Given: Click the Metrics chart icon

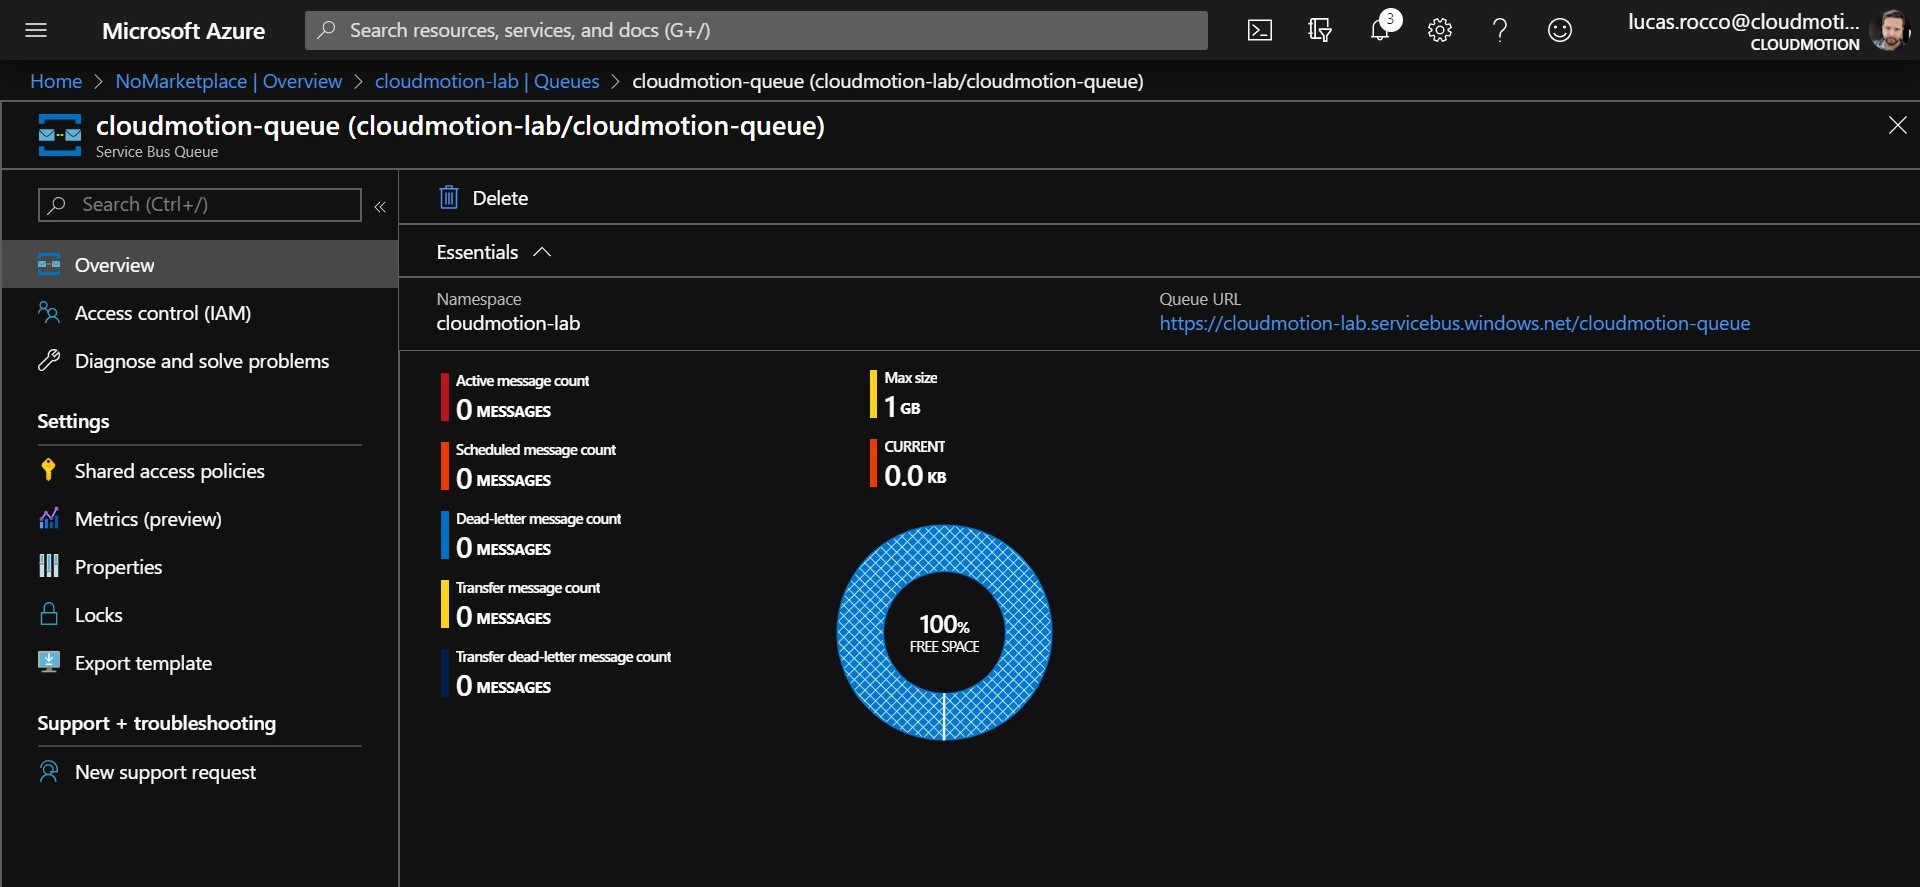Looking at the screenshot, I should coord(49,518).
